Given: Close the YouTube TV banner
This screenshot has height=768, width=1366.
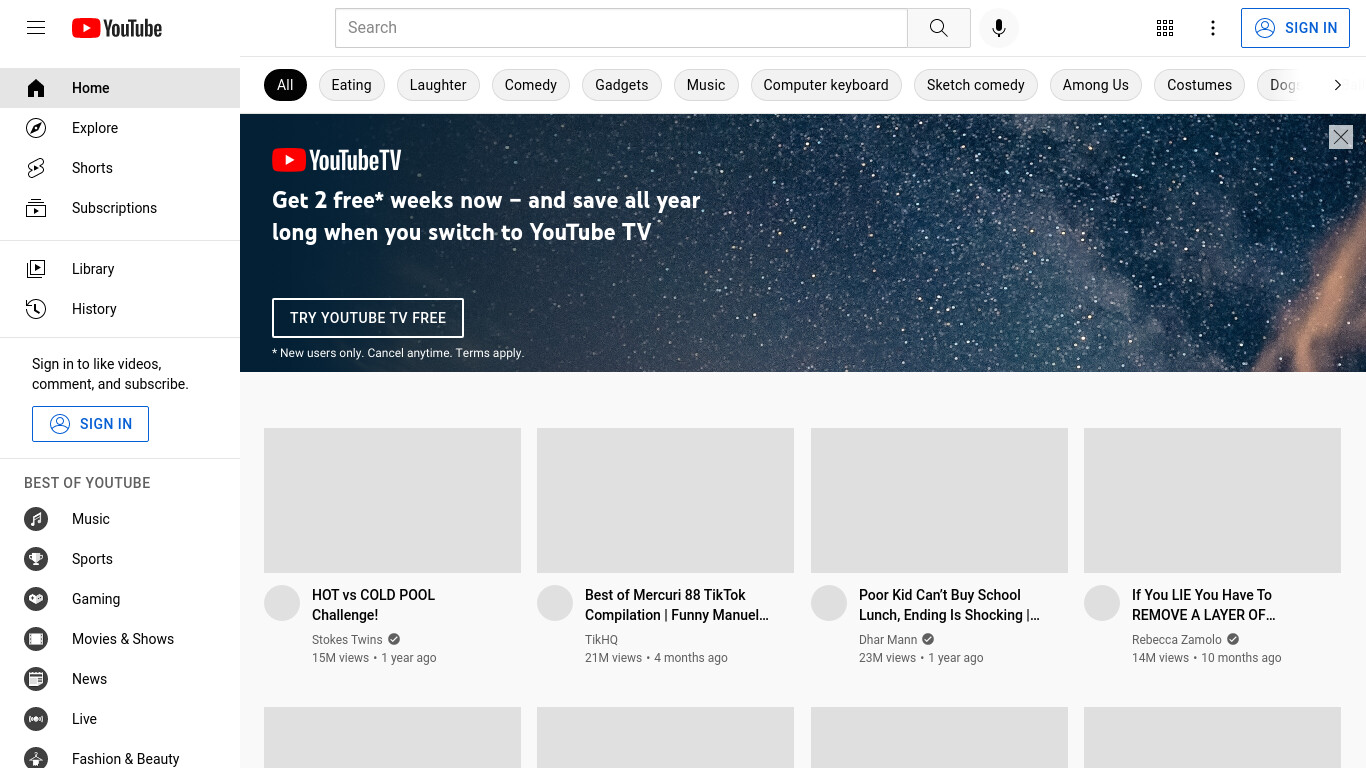Looking at the screenshot, I should tap(1341, 137).
